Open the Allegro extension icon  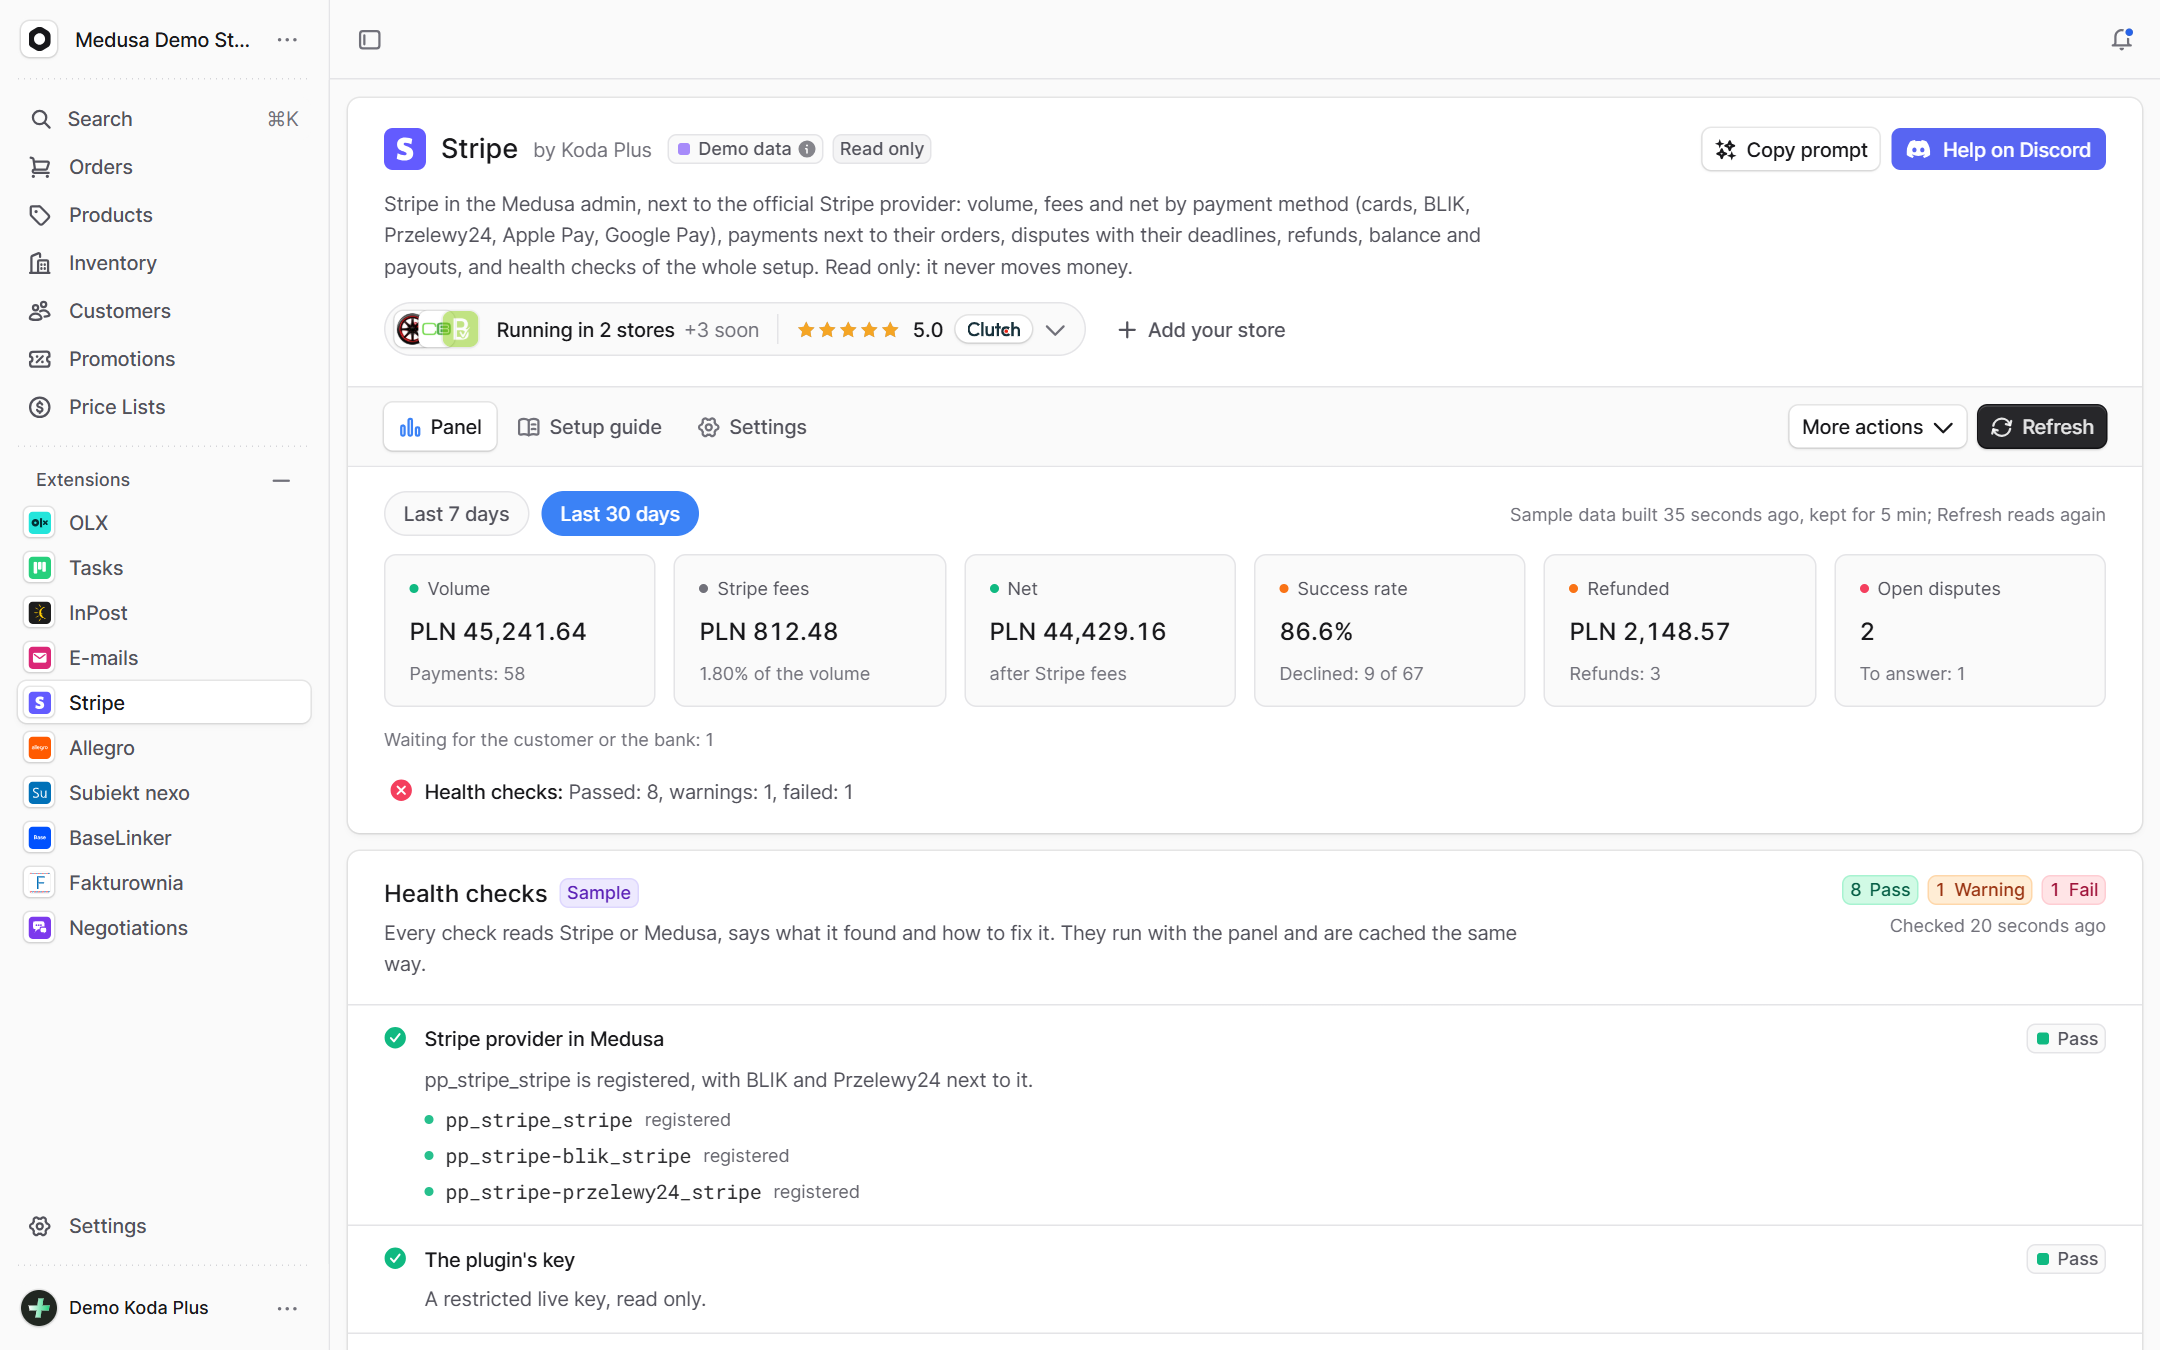coord(40,748)
